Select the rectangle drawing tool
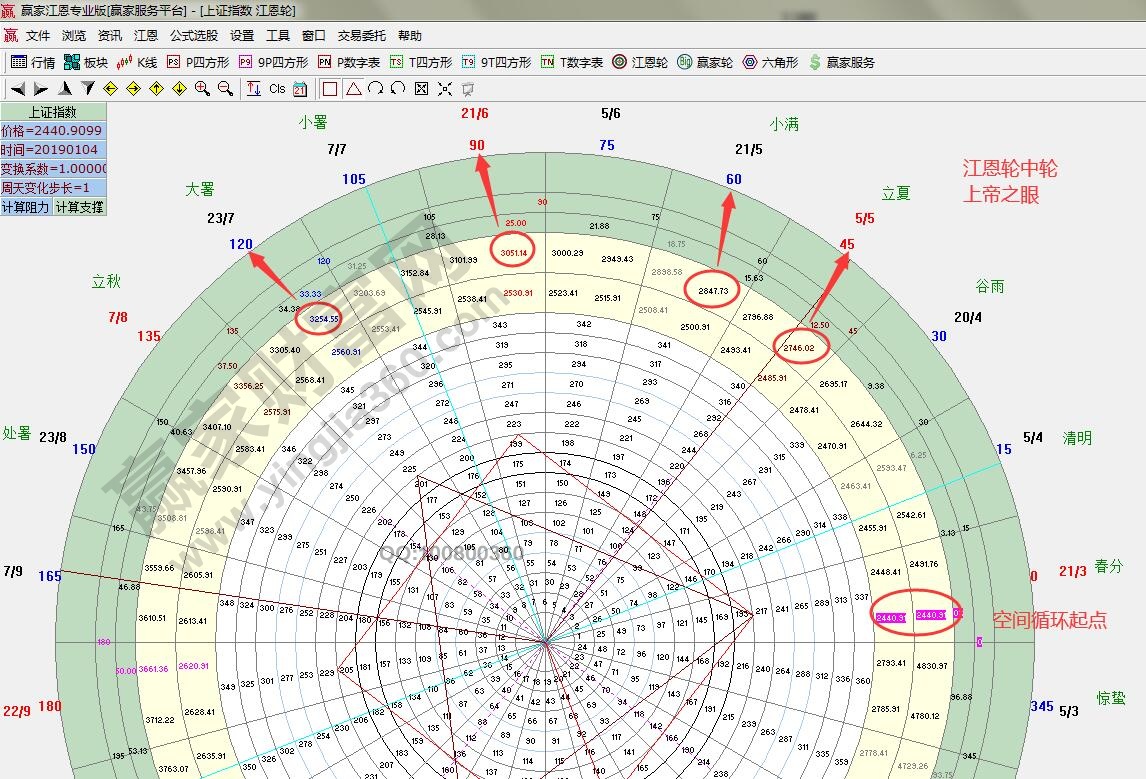1146x779 pixels. click(330, 89)
